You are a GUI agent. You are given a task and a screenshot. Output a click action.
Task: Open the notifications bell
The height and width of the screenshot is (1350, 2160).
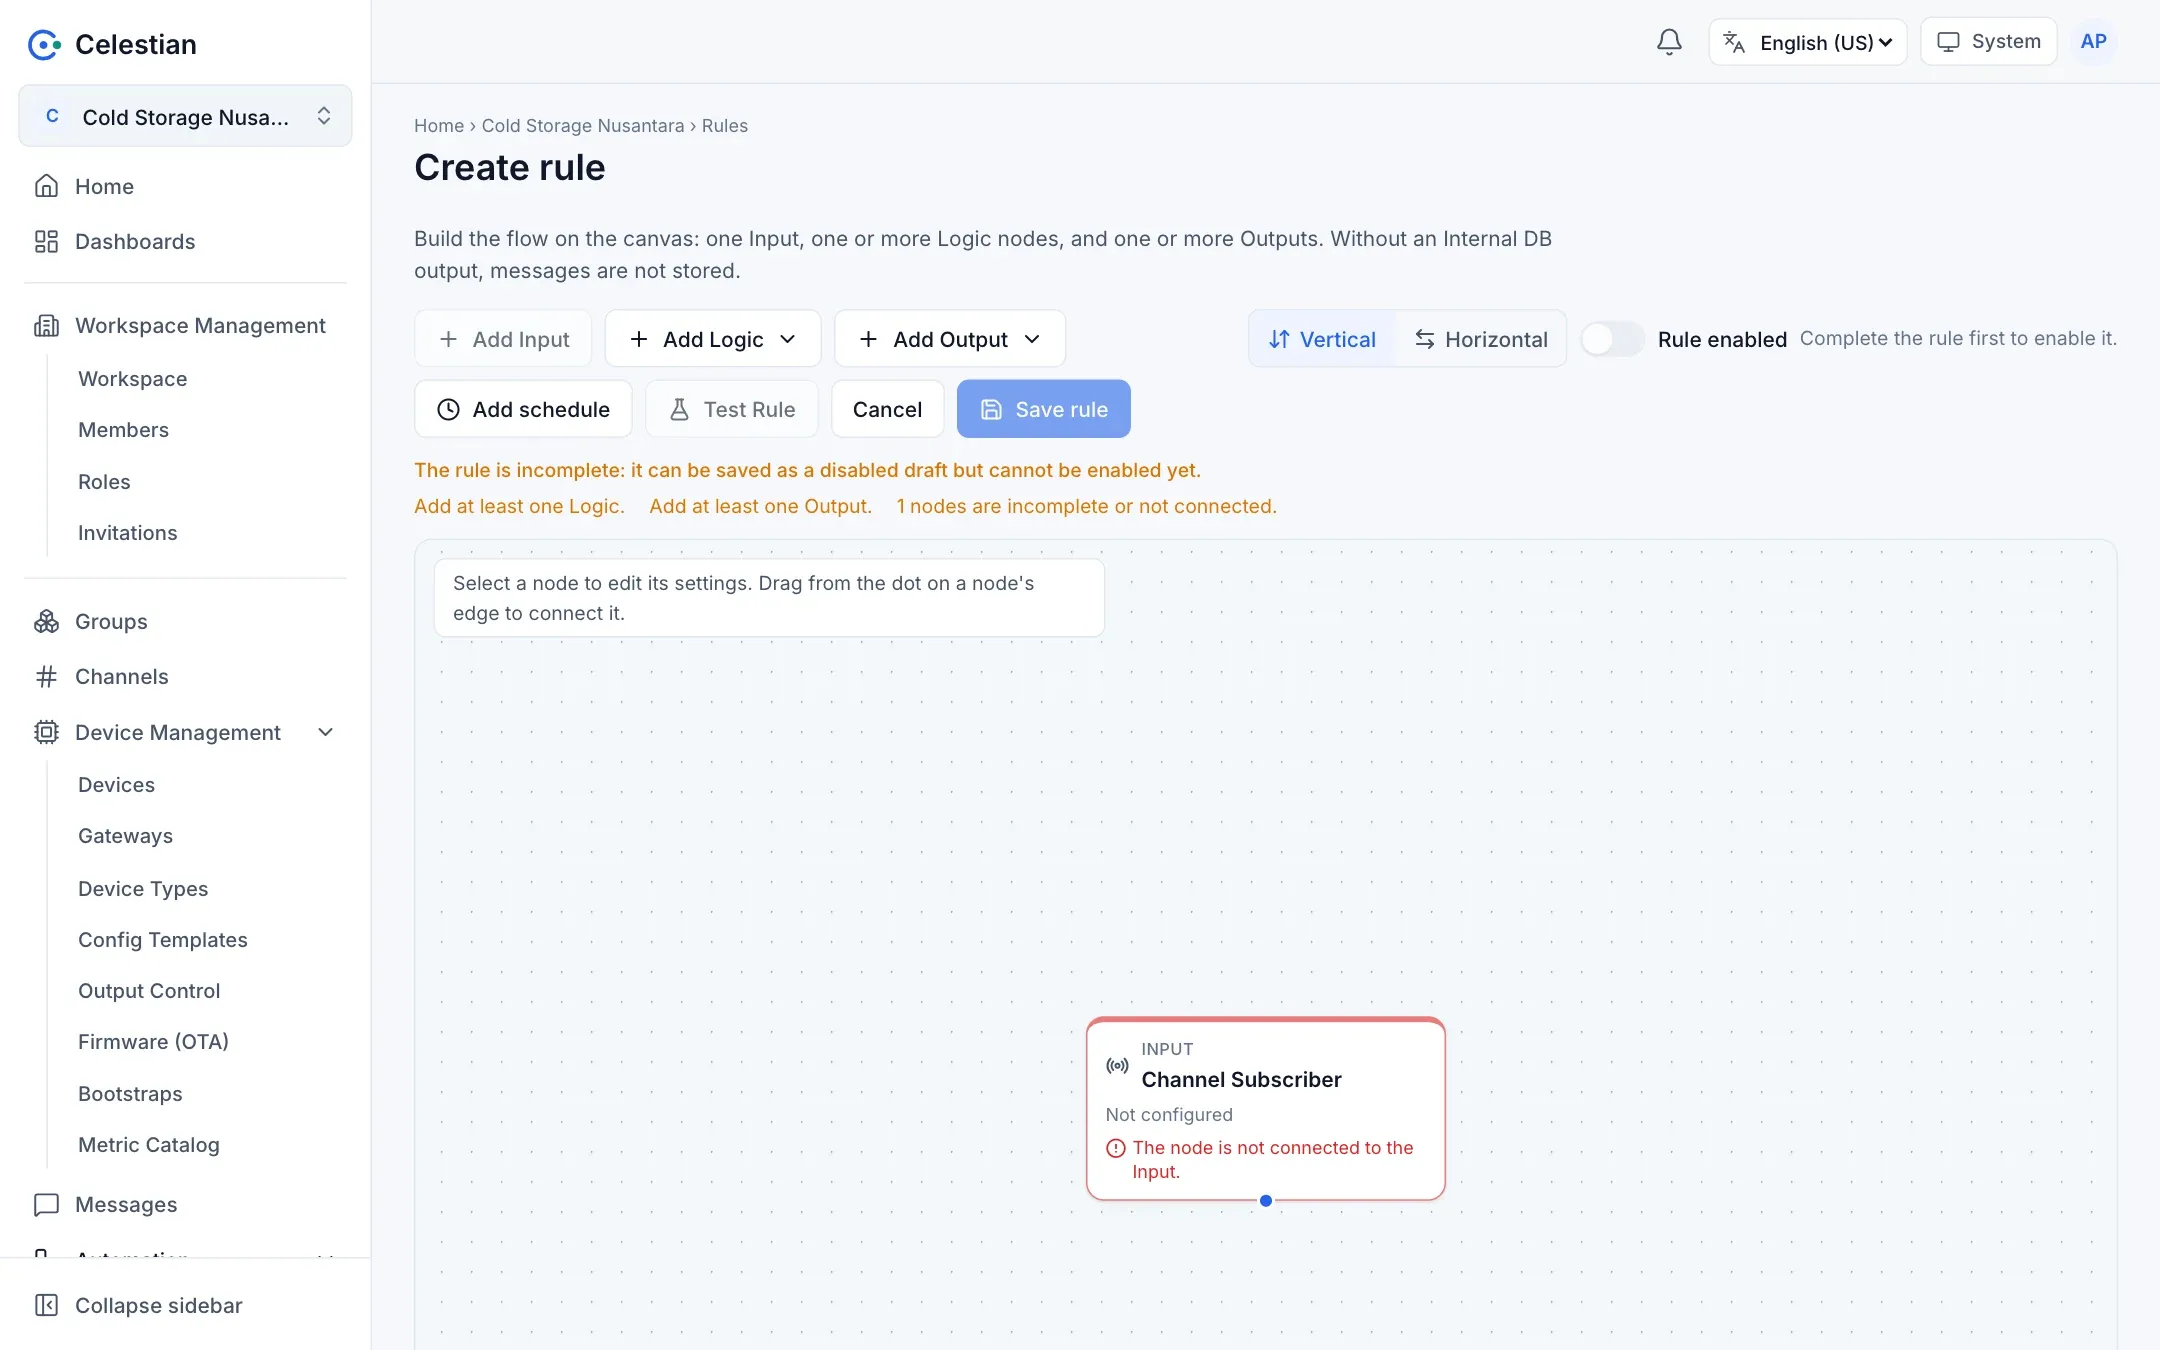pyautogui.click(x=1669, y=42)
